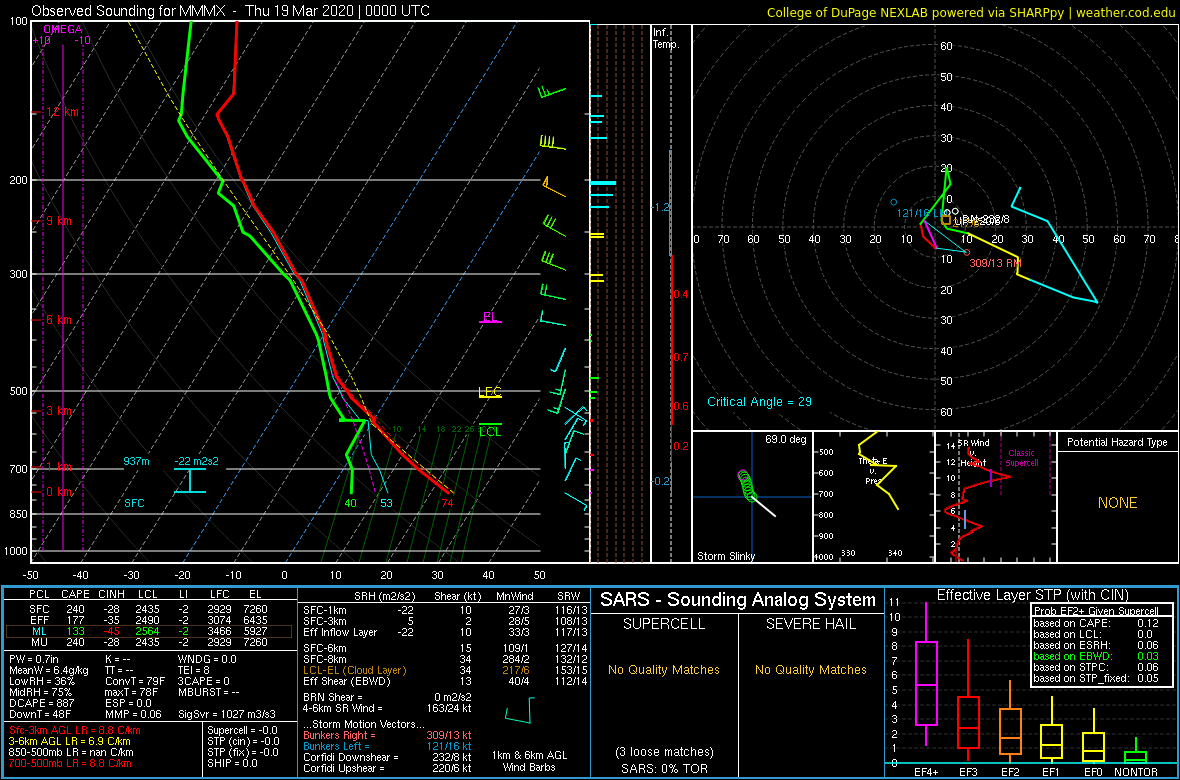Click the 1km & 6km AGL wind barbs icon
Screen dimensions: 1180x780
click(521, 708)
